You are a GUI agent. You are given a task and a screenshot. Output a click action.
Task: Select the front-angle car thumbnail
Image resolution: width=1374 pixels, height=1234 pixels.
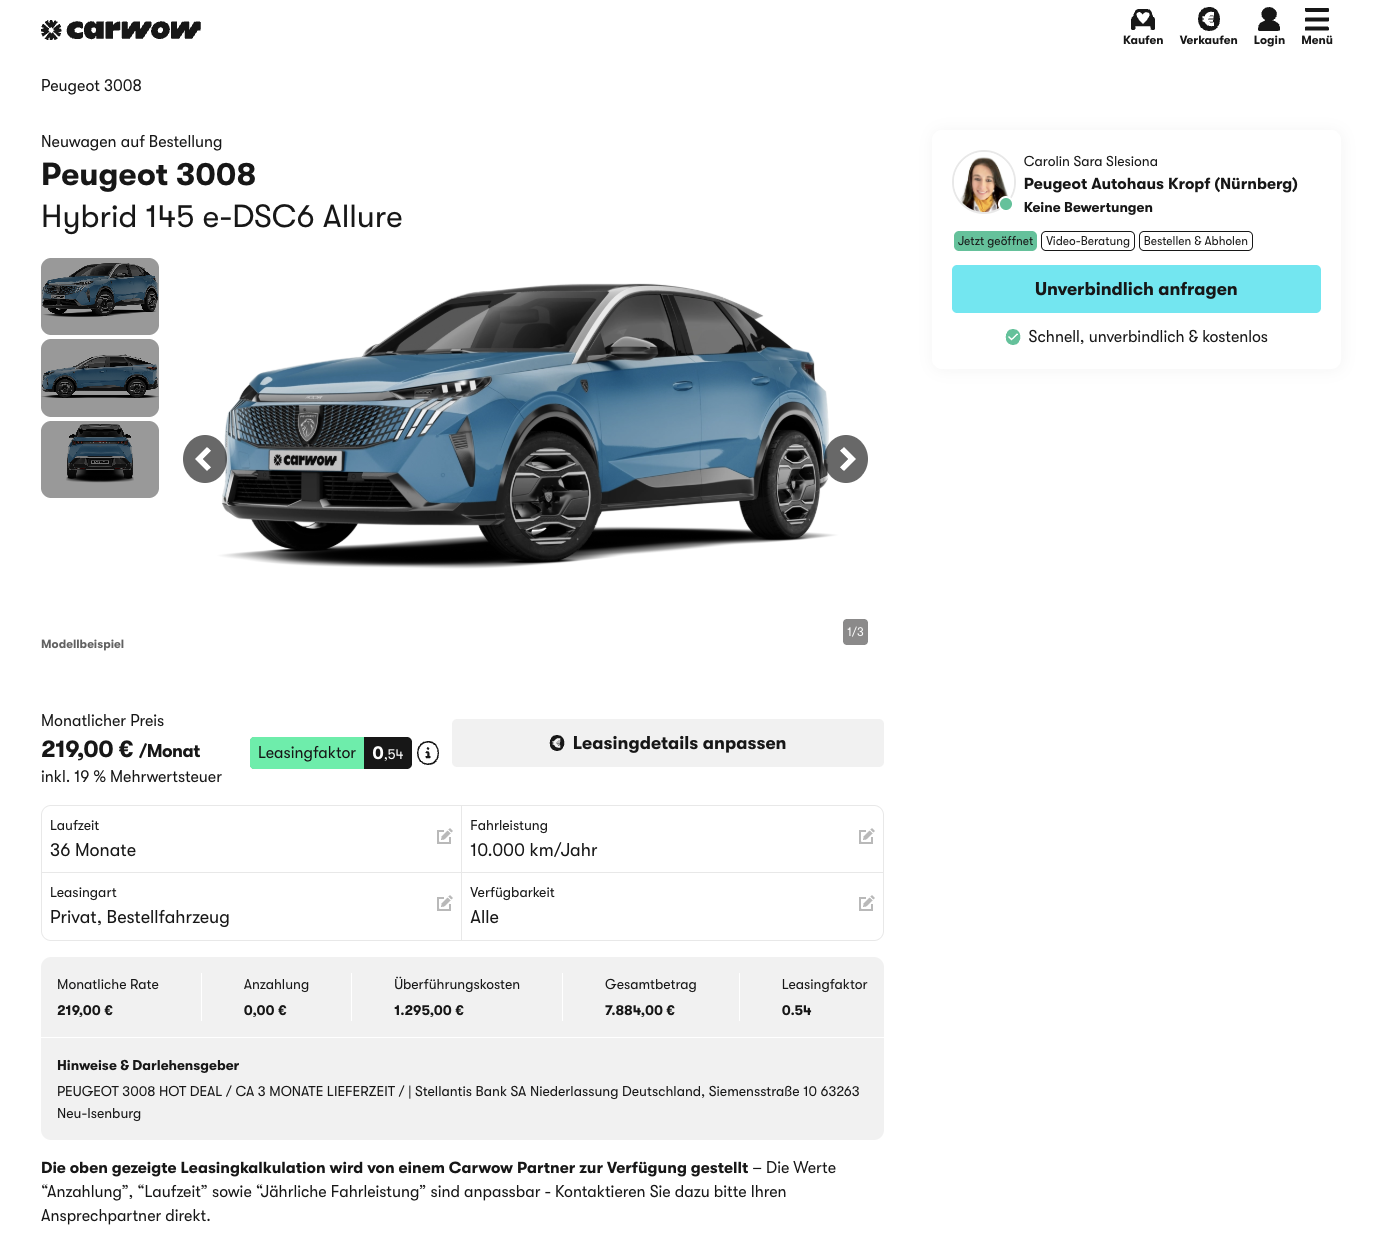[x=100, y=296]
